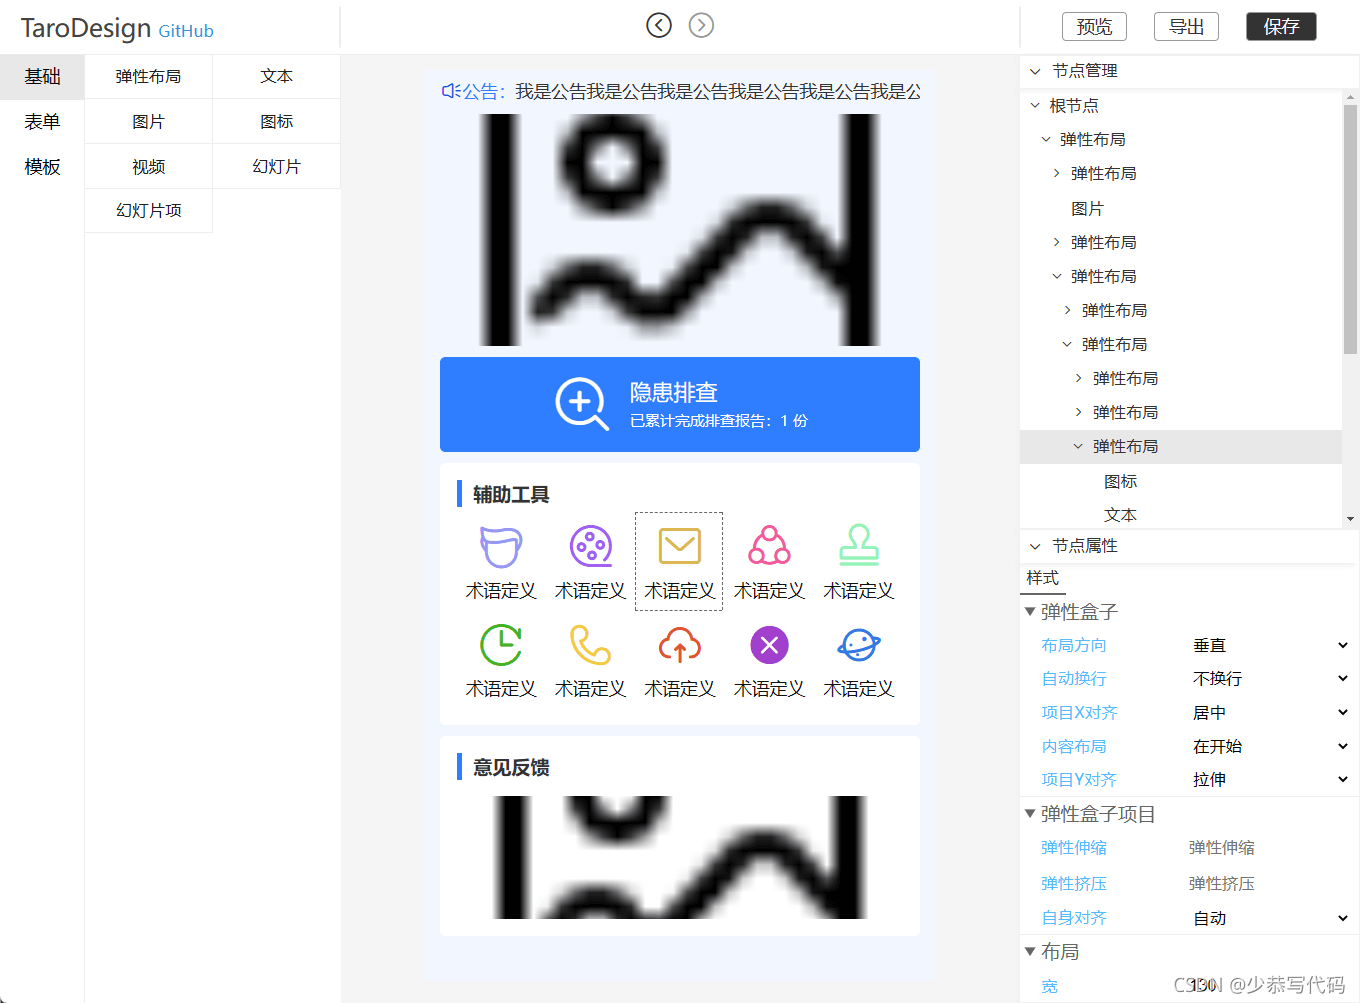Click the purple circle X icon
The width and height of the screenshot is (1360, 1003).
(x=770, y=645)
